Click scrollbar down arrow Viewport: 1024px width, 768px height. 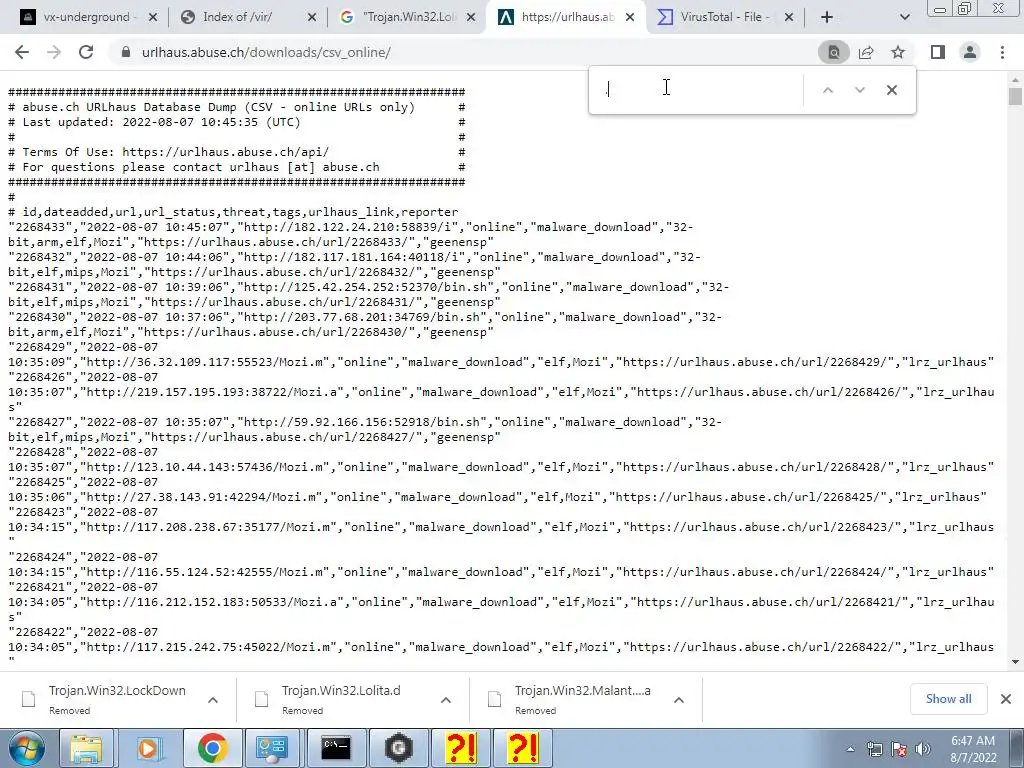(1015, 662)
